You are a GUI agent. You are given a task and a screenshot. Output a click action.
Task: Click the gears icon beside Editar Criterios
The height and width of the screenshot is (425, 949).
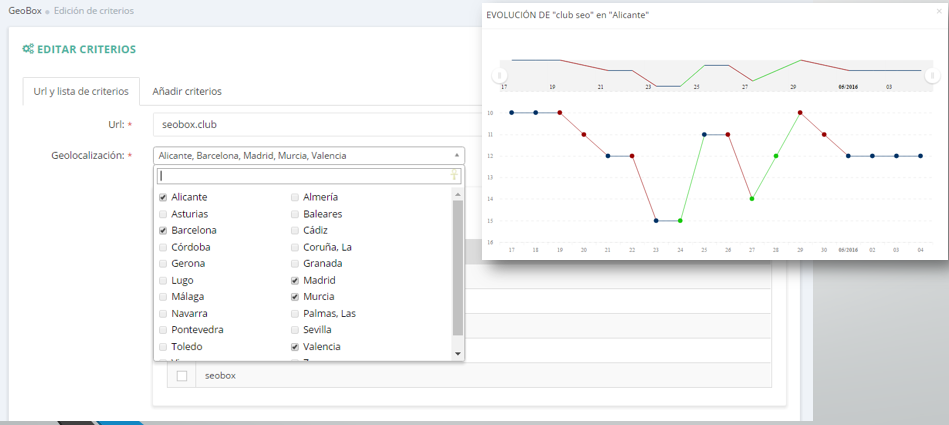[29, 49]
